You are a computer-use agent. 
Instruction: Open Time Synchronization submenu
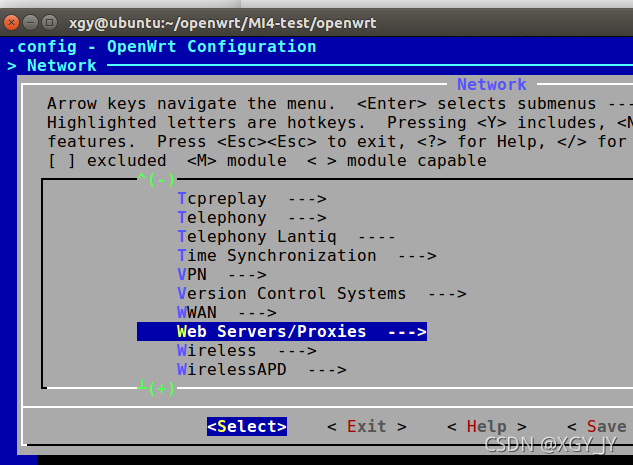307,256
